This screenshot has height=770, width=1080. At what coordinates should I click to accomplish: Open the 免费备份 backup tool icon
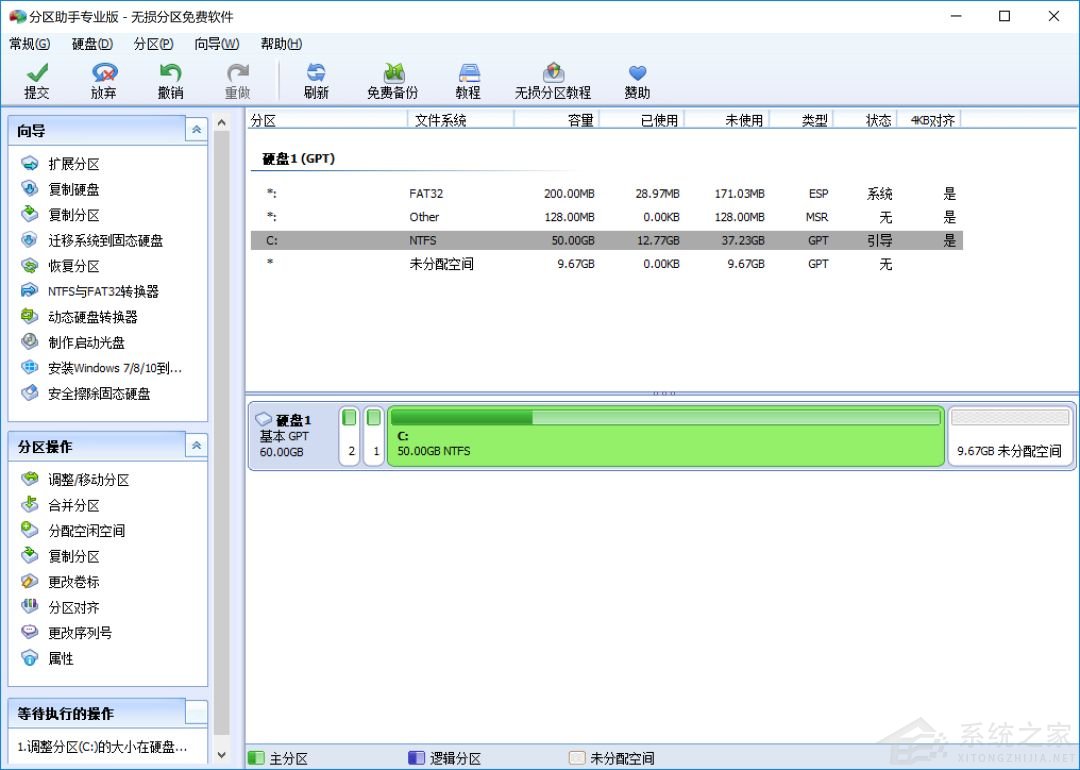(393, 73)
